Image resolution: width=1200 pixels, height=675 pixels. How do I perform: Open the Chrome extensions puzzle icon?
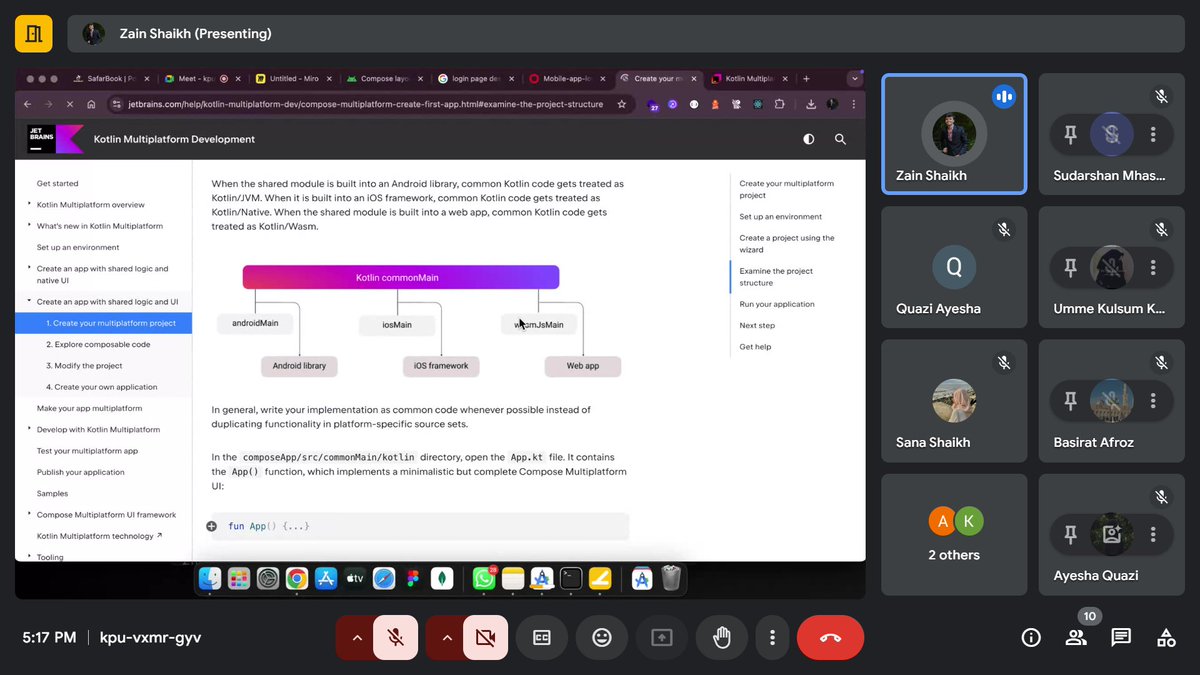[780, 104]
